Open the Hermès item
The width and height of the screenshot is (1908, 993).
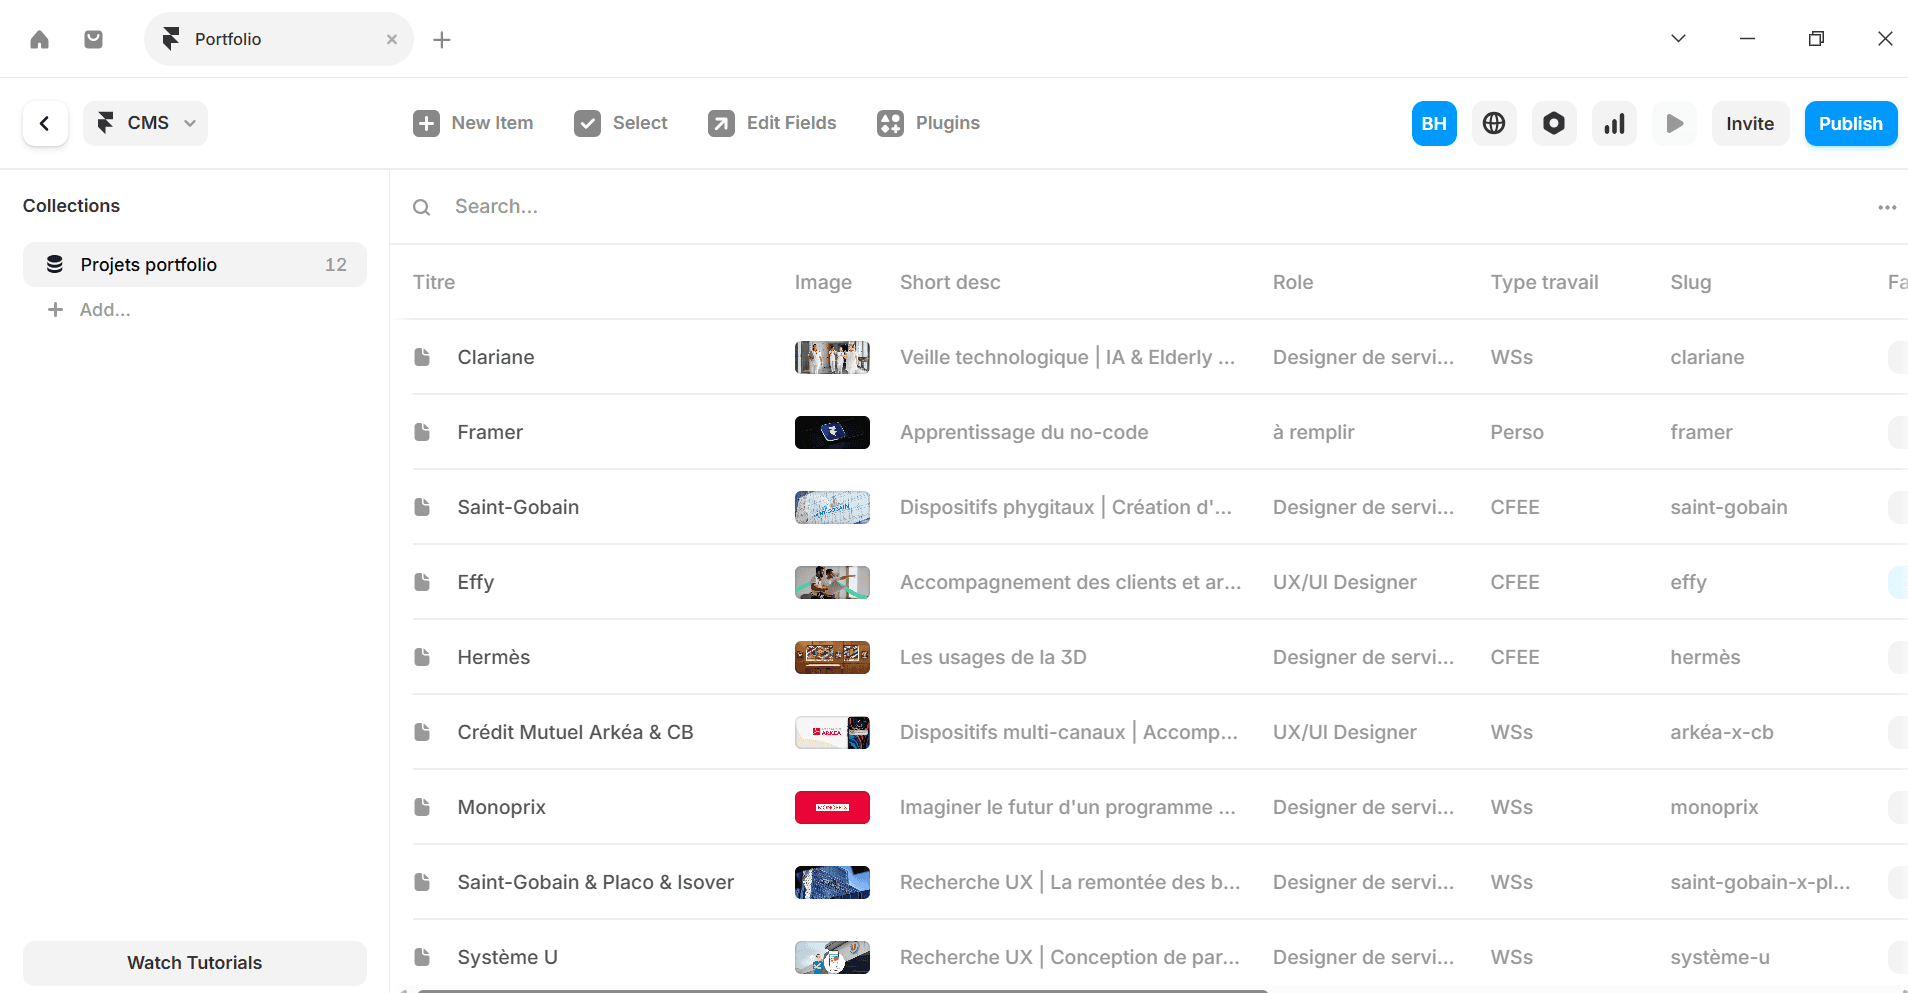pyautogui.click(x=494, y=657)
